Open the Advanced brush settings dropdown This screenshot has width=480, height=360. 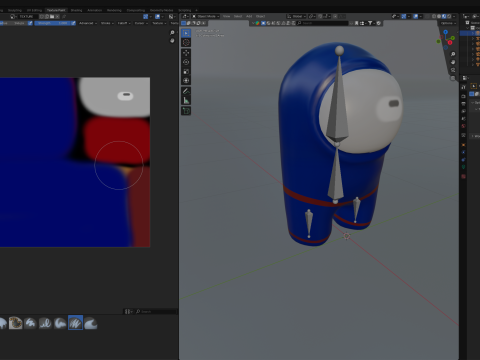point(88,23)
